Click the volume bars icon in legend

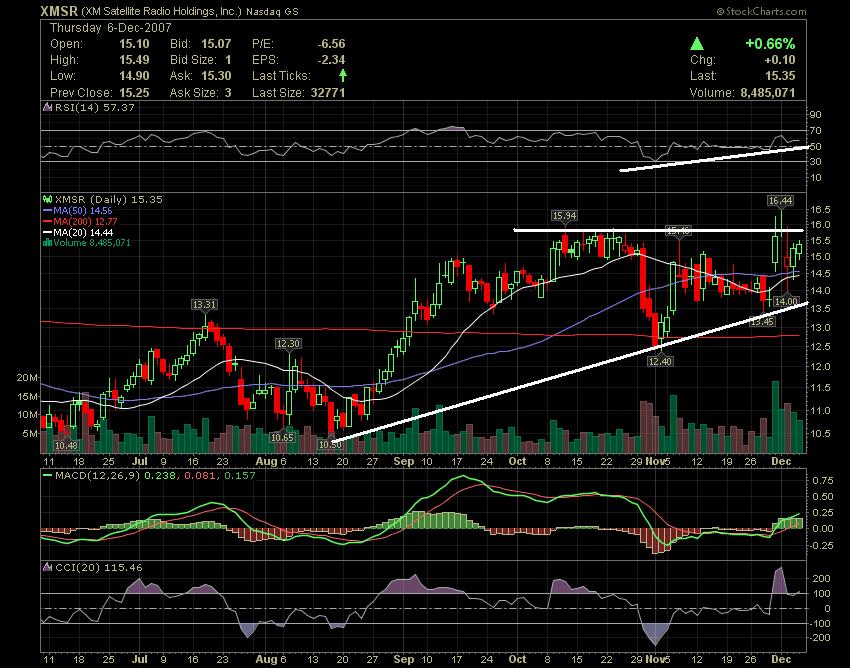click(x=47, y=243)
